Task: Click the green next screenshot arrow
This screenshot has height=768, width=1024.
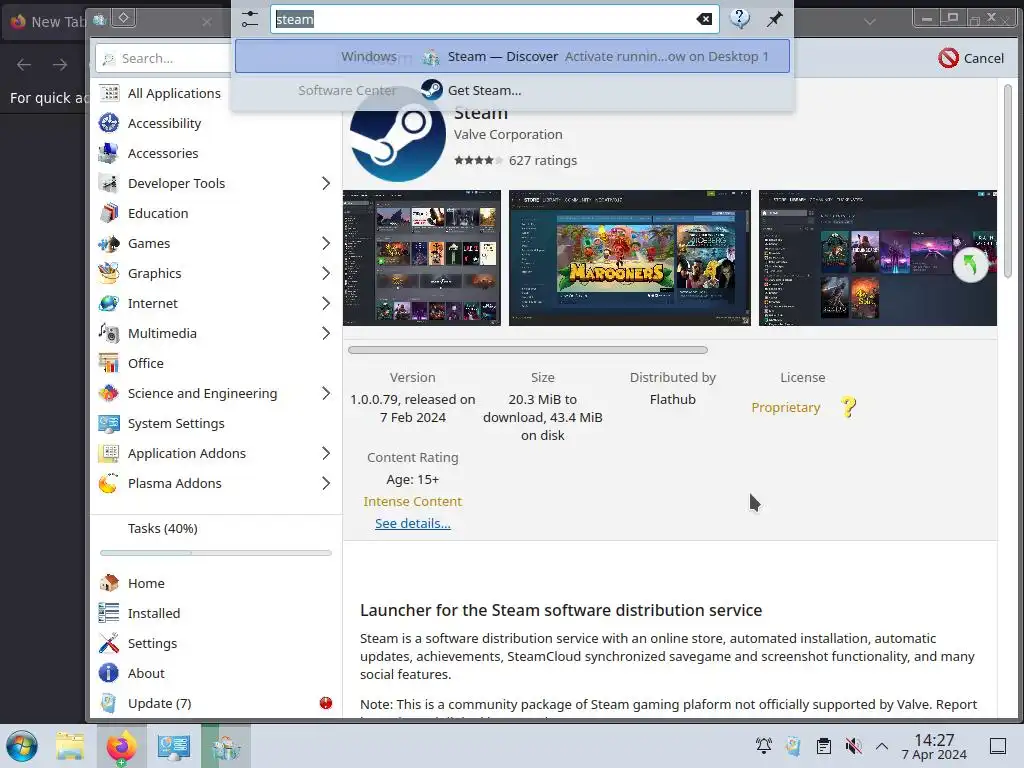Action: pyautogui.click(x=970, y=264)
